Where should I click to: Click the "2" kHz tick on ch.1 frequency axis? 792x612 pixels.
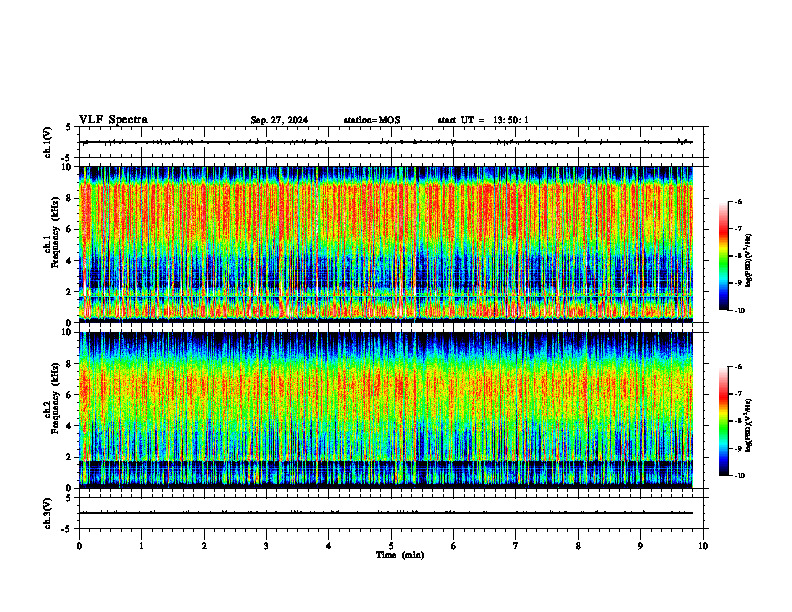pyautogui.click(x=70, y=291)
